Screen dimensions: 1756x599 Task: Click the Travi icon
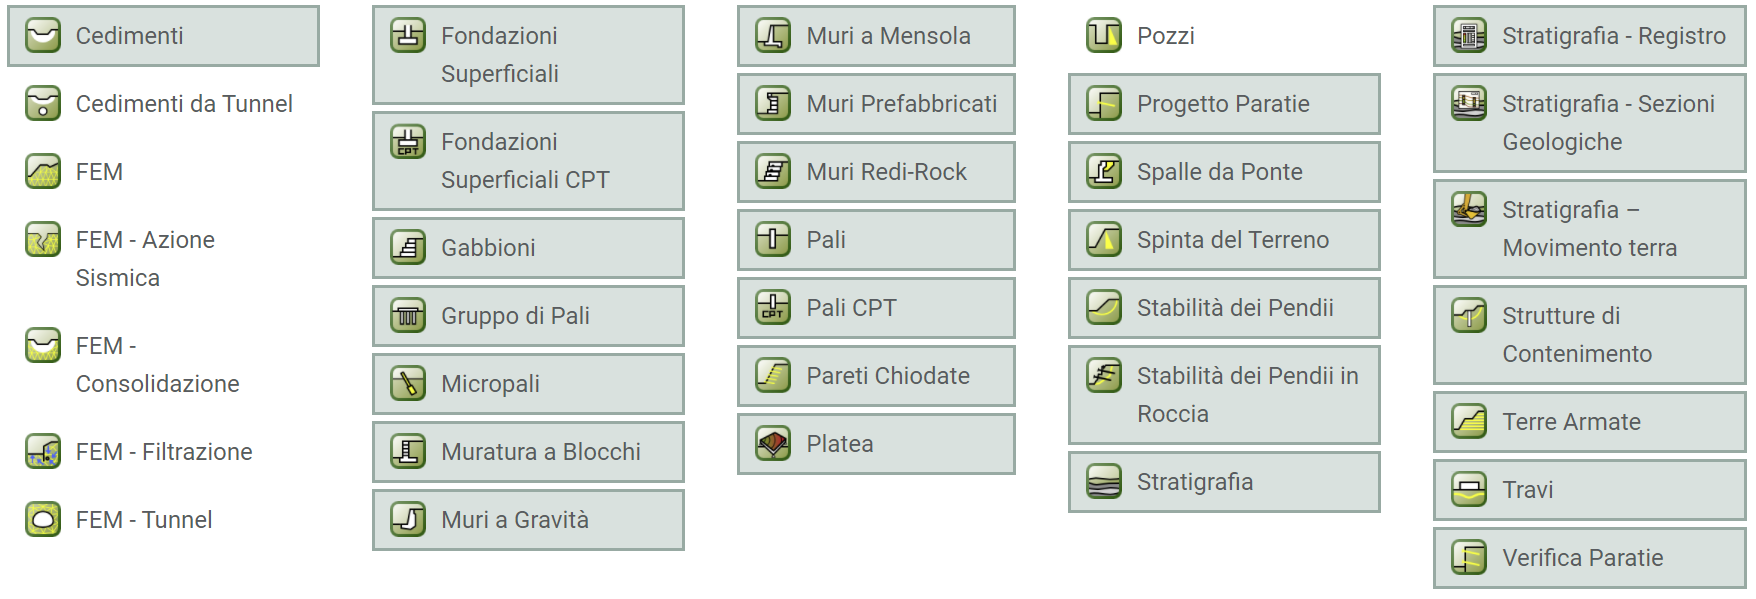pos(1469,490)
